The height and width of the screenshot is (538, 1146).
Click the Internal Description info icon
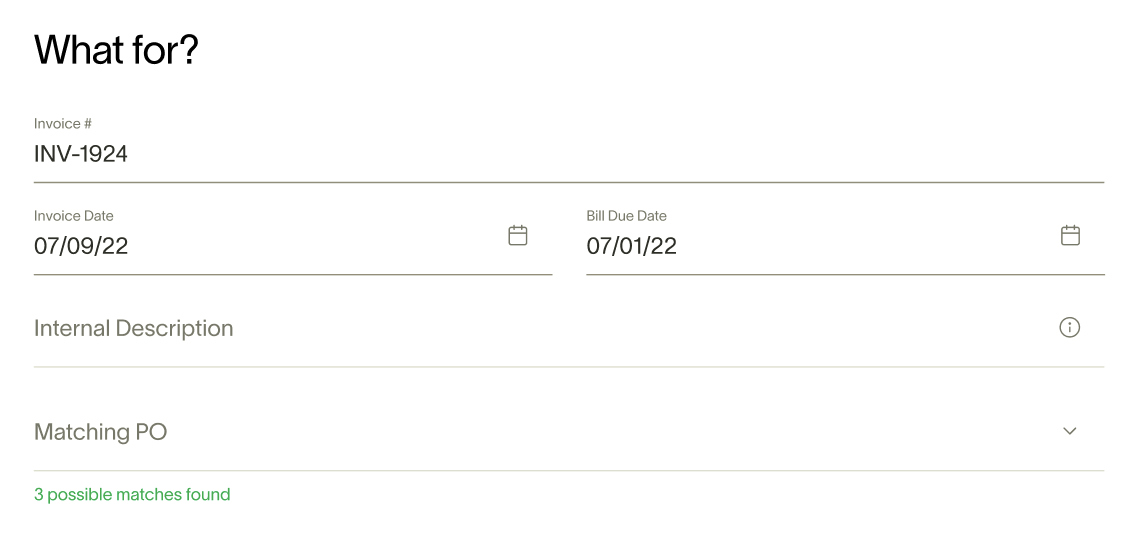point(1069,328)
